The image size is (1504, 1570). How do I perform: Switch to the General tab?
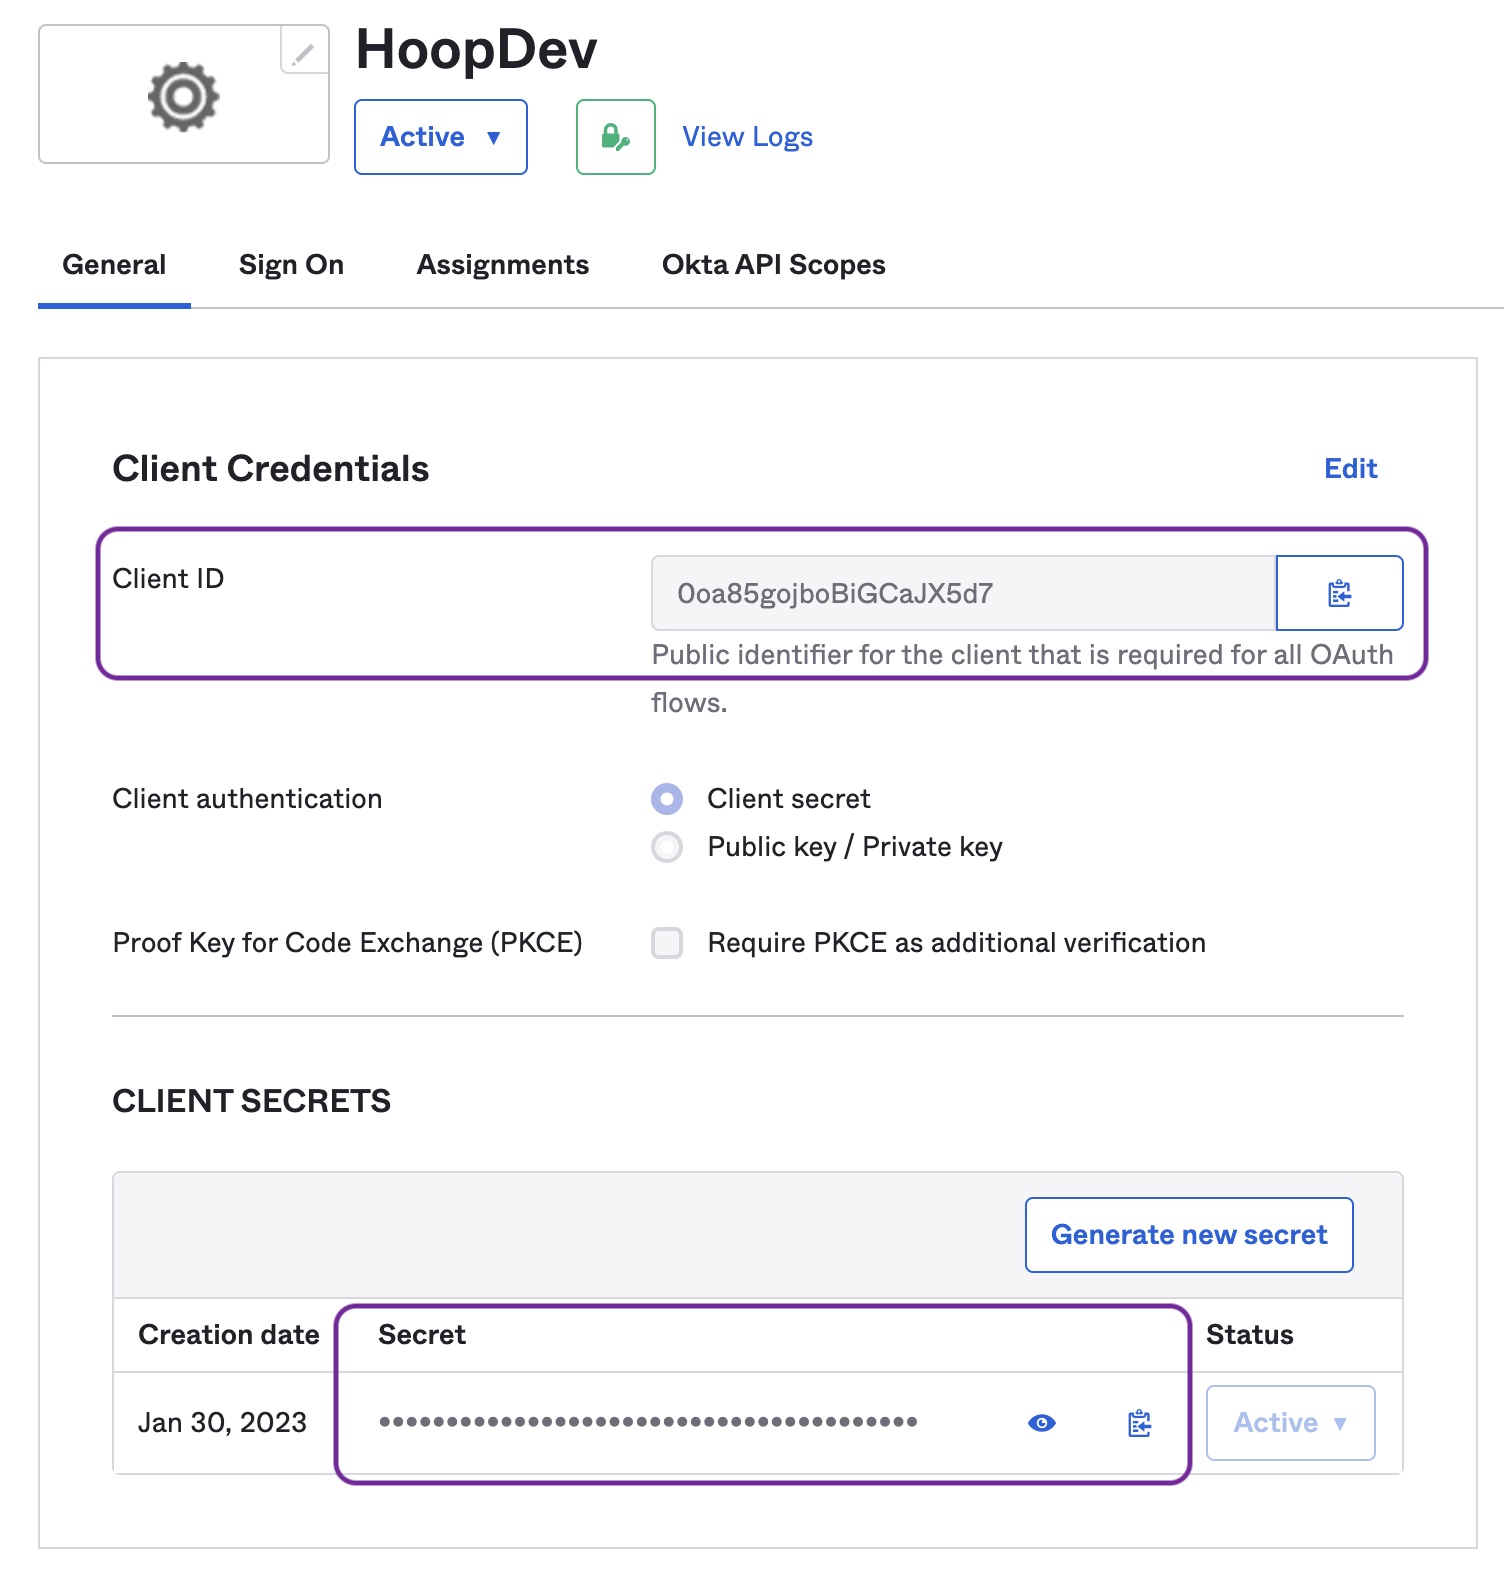(x=114, y=265)
